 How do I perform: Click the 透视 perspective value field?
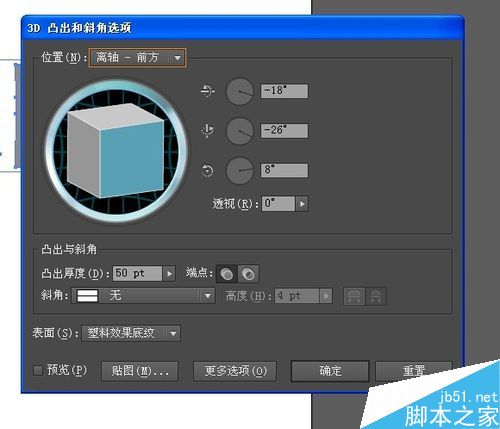[x=278, y=204]
